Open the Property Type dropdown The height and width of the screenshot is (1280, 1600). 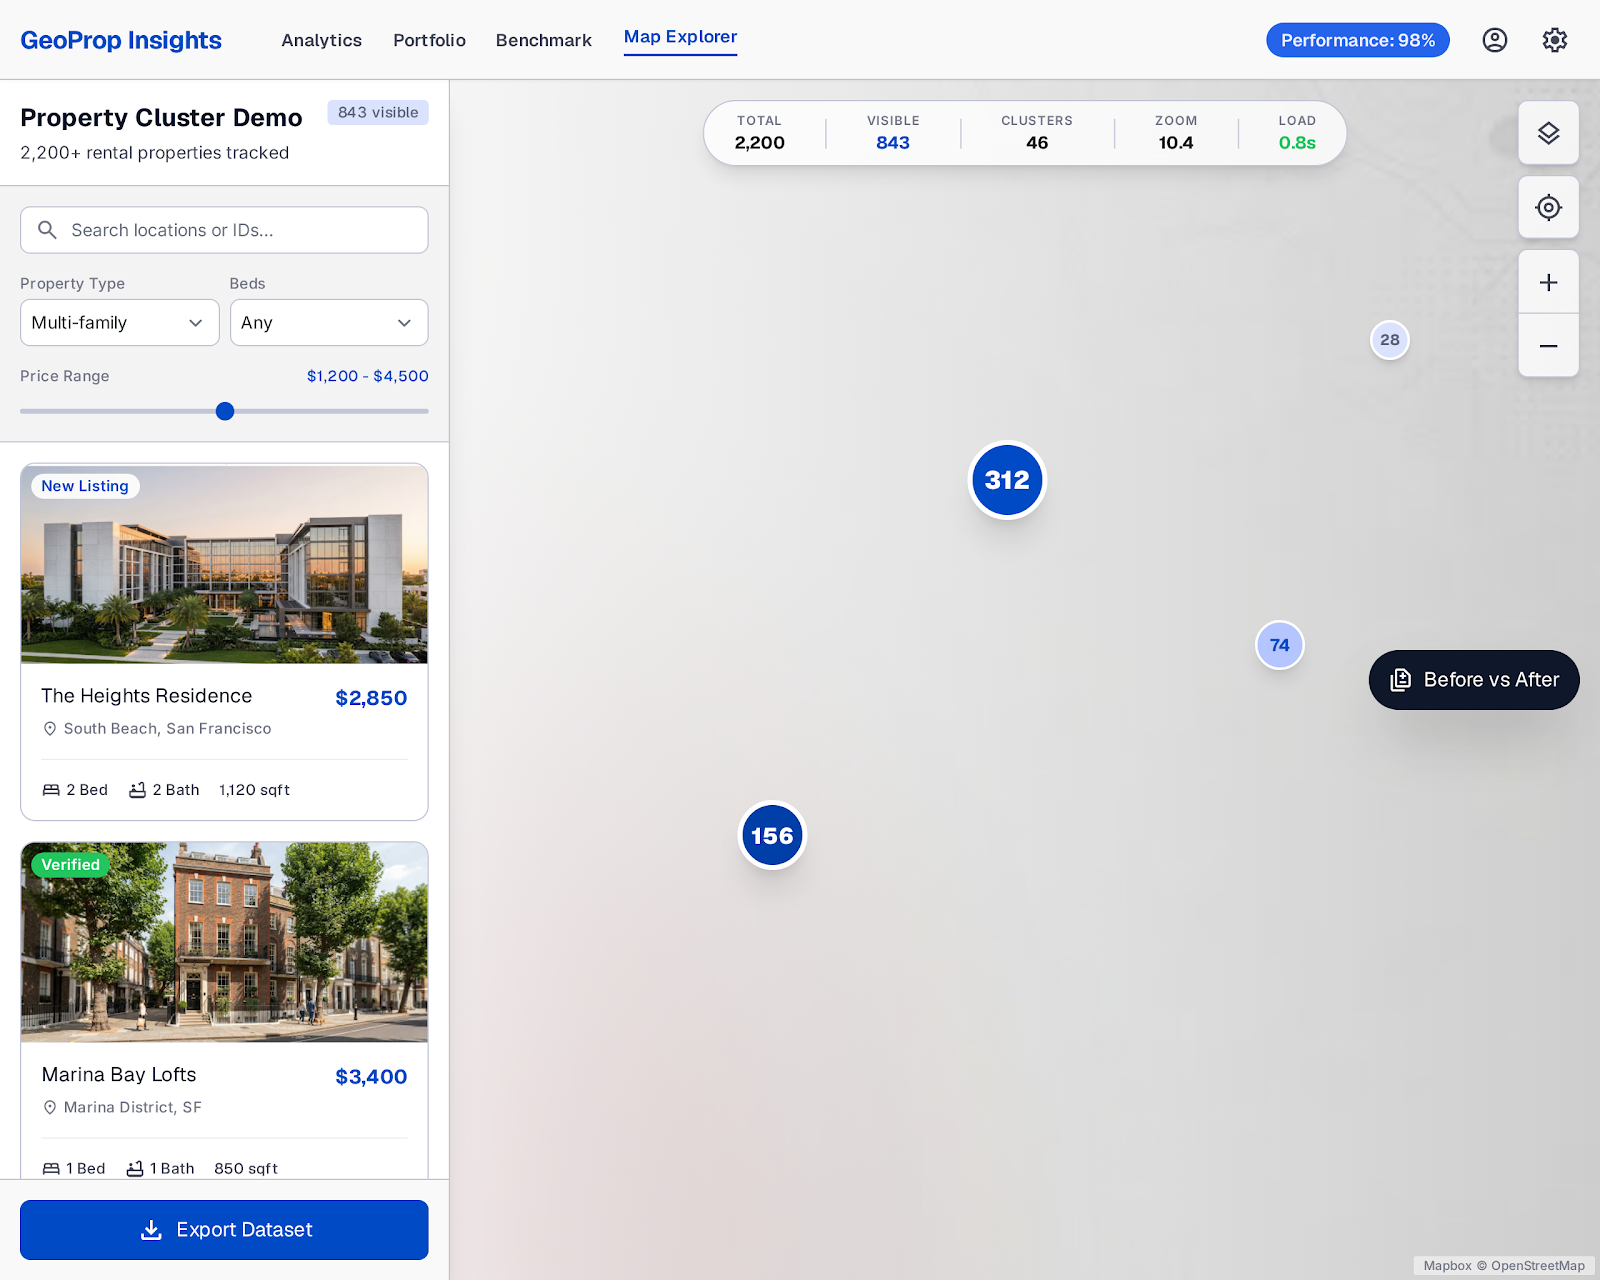click(120, 323)
